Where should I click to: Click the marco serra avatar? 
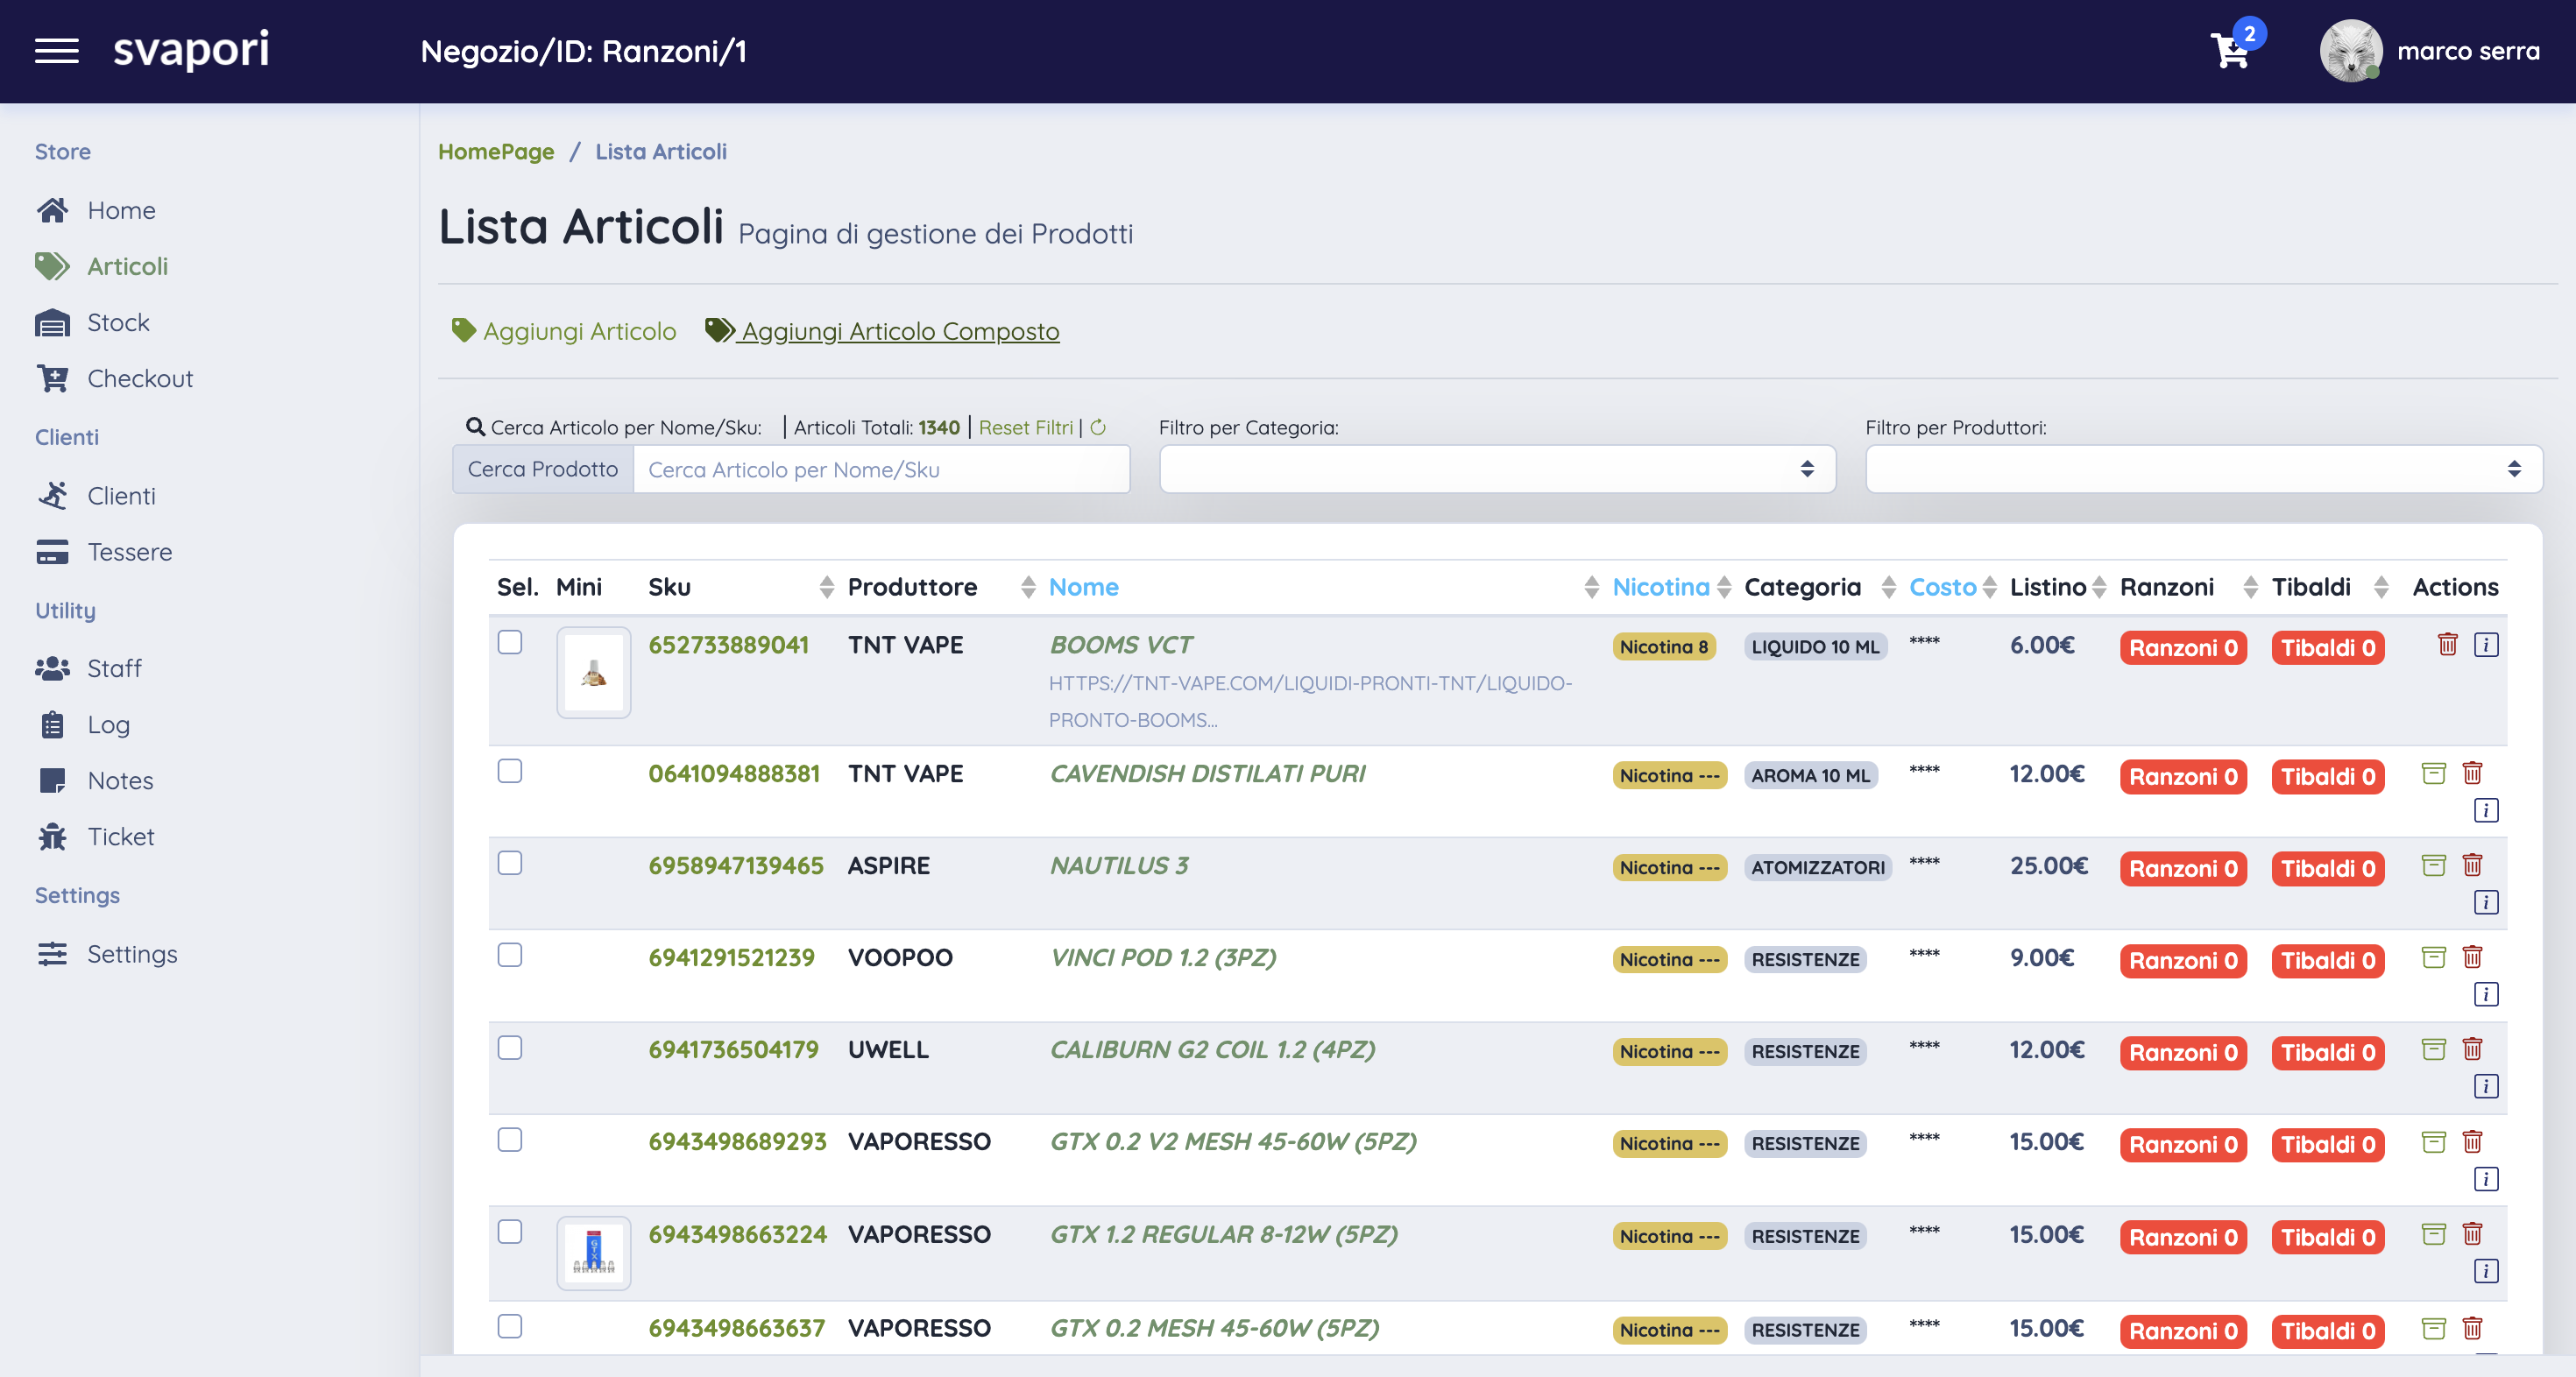pos(2350,51)
